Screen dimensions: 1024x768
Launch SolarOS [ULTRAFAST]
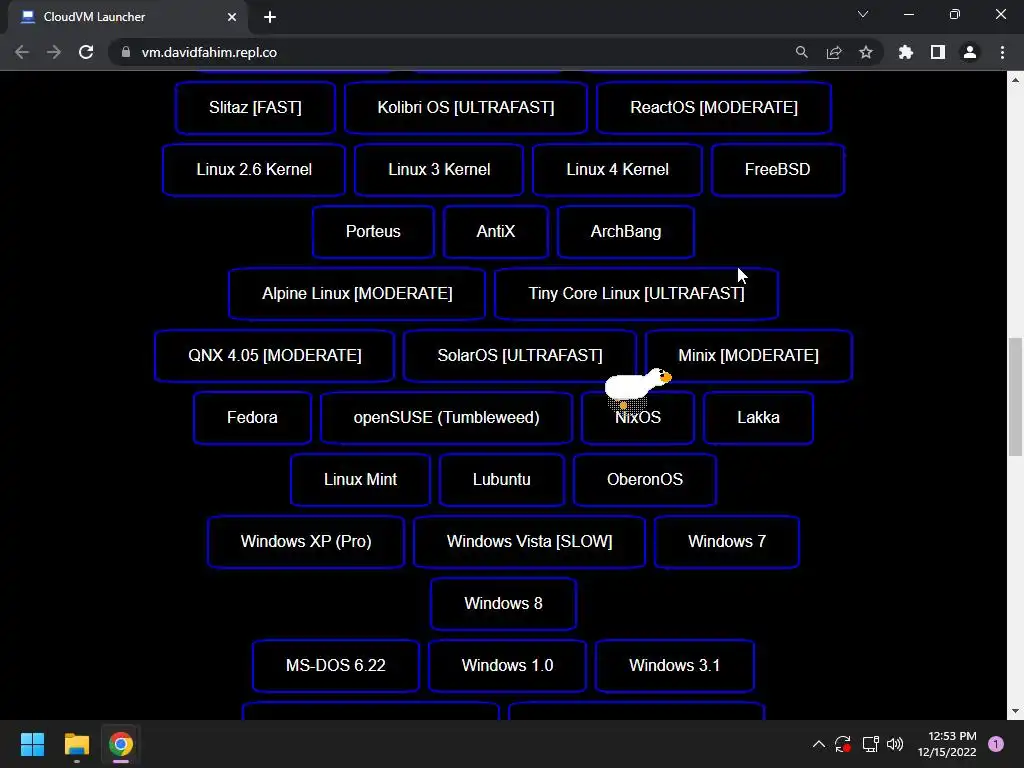click(520, 356)
